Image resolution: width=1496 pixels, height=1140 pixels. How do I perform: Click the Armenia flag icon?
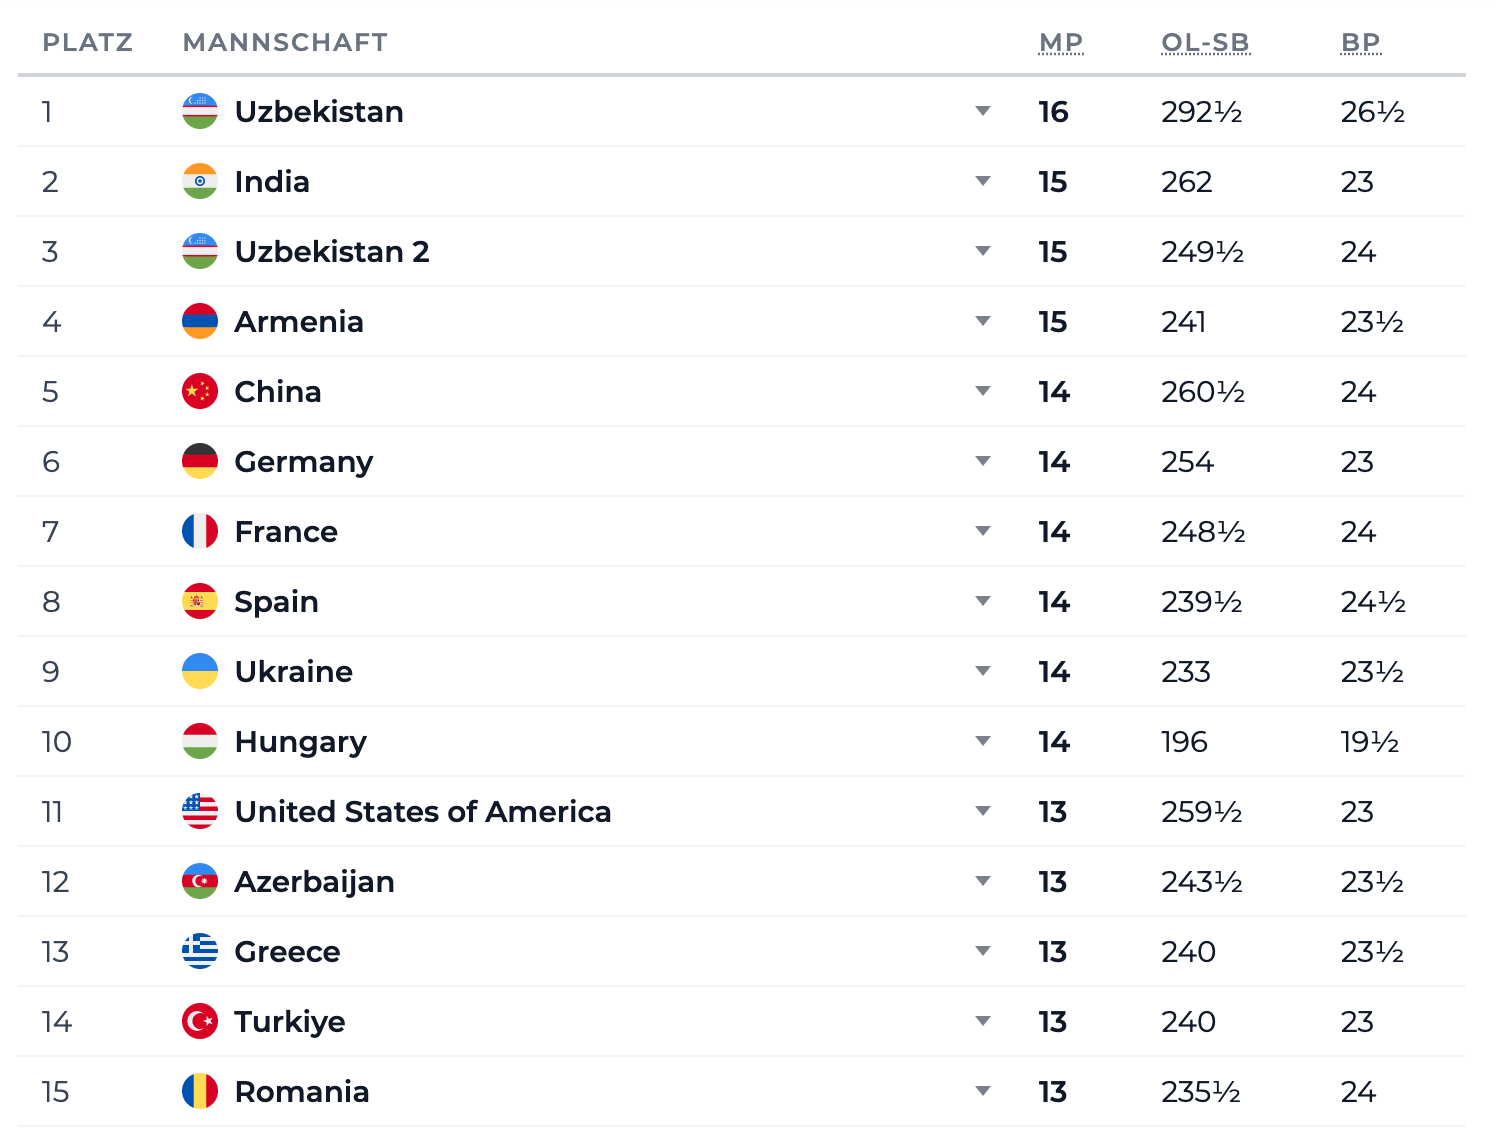[200, 321]
